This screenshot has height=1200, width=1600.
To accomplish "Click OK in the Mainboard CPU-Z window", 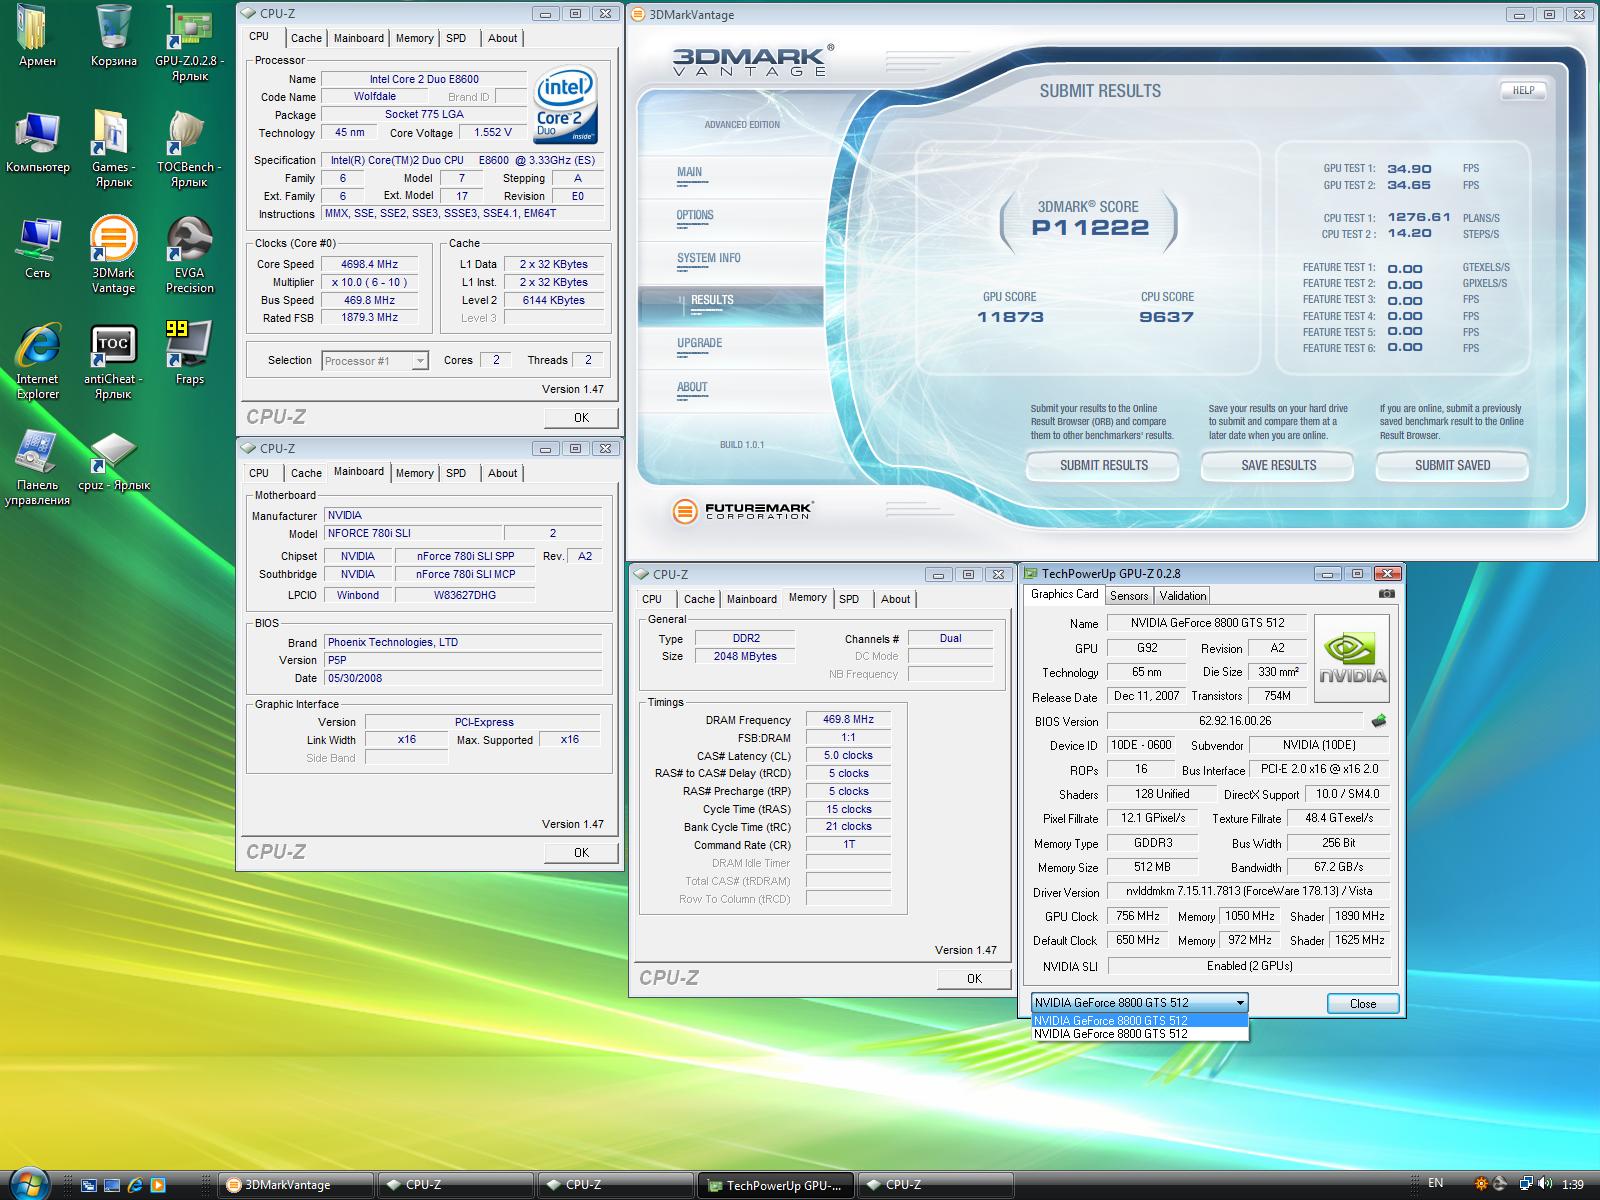I will (581, 853).
